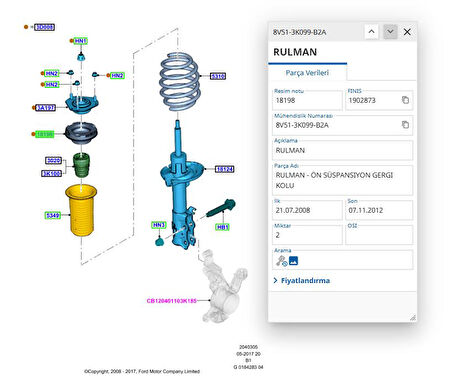Image resolution: width=452 pixels, height=387 pixels.
Task: Click the Parça Adı description field
Action: 342,180
